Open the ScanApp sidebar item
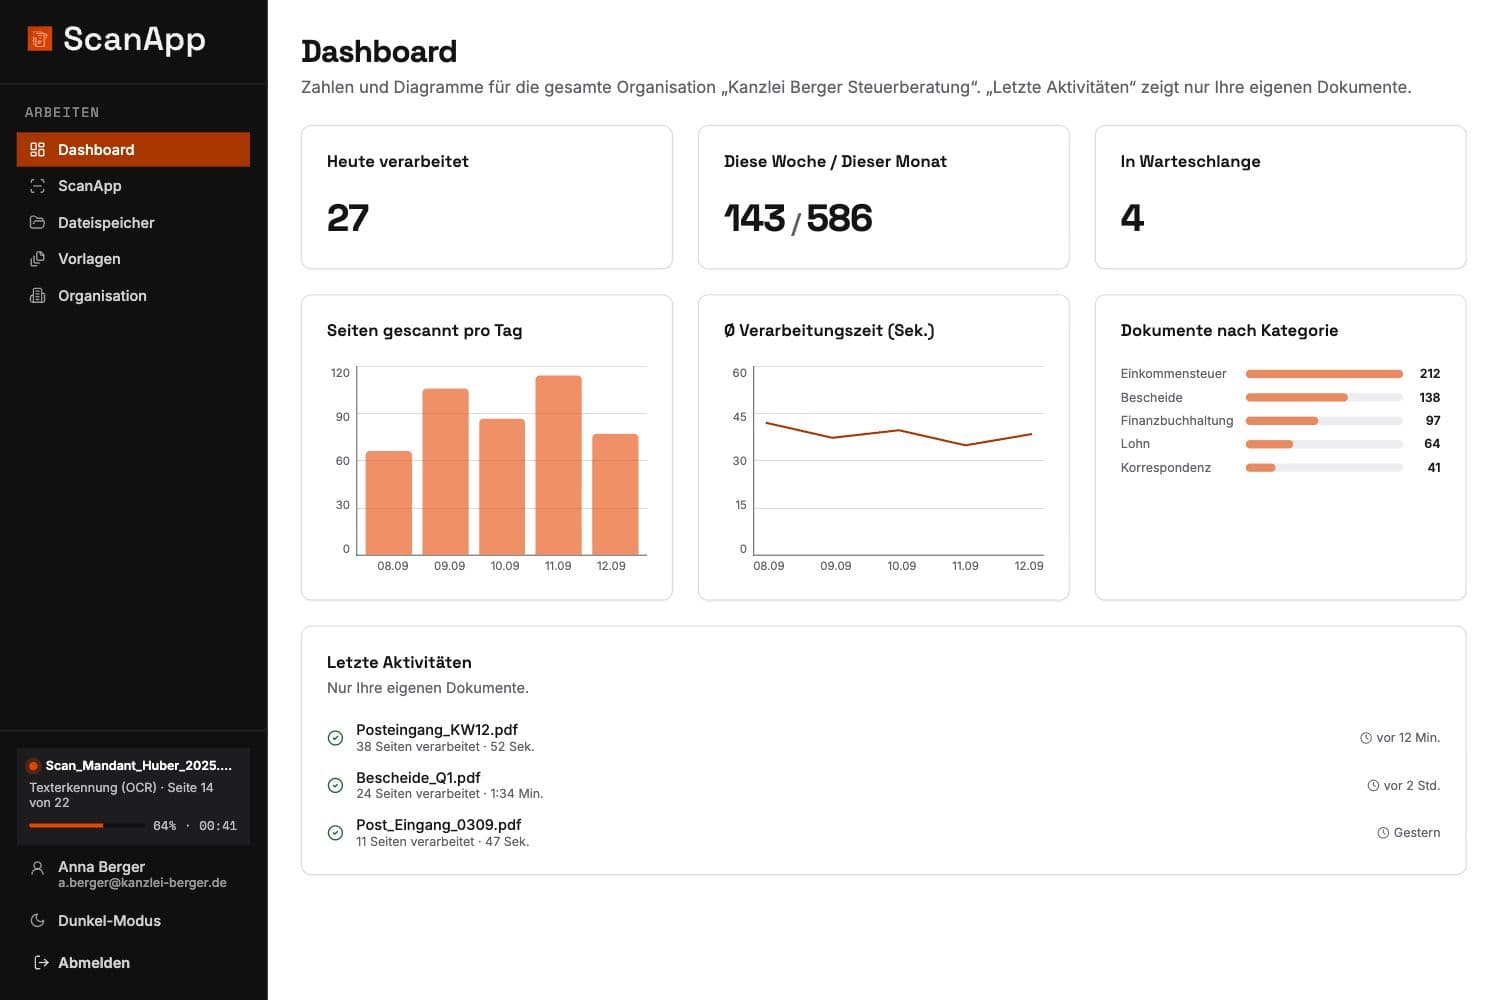1500x1000 pixels. pos(133,186)
